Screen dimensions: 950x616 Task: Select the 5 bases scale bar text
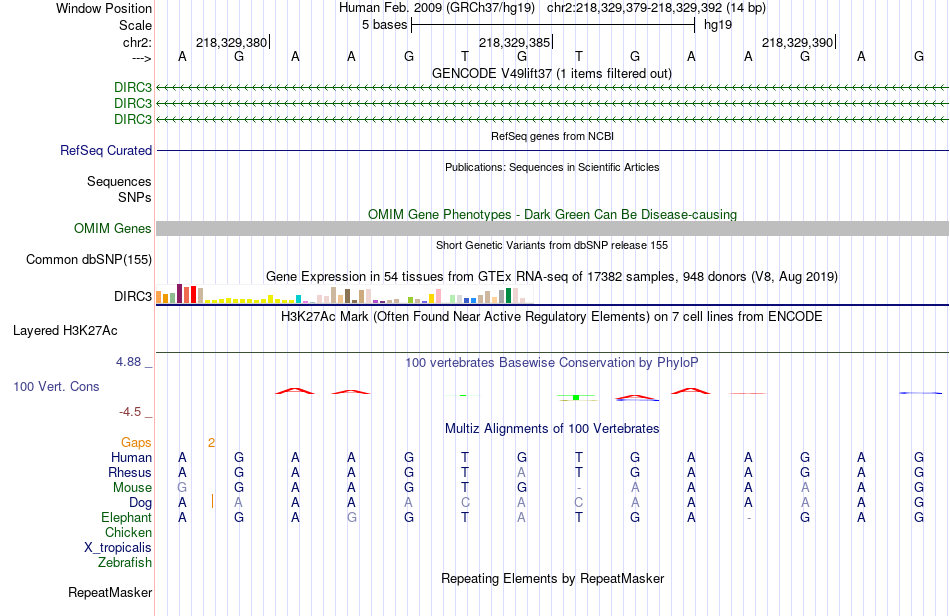pyautogui.click(x=384, y=25)
